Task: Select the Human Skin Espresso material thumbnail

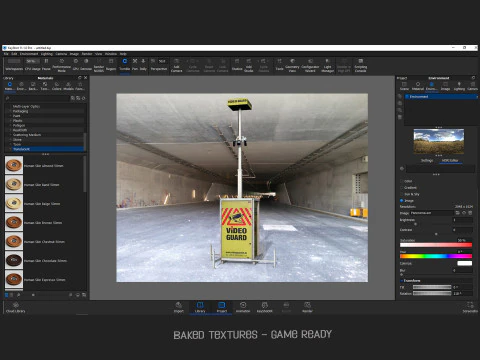Action: (x=14, y=279)
